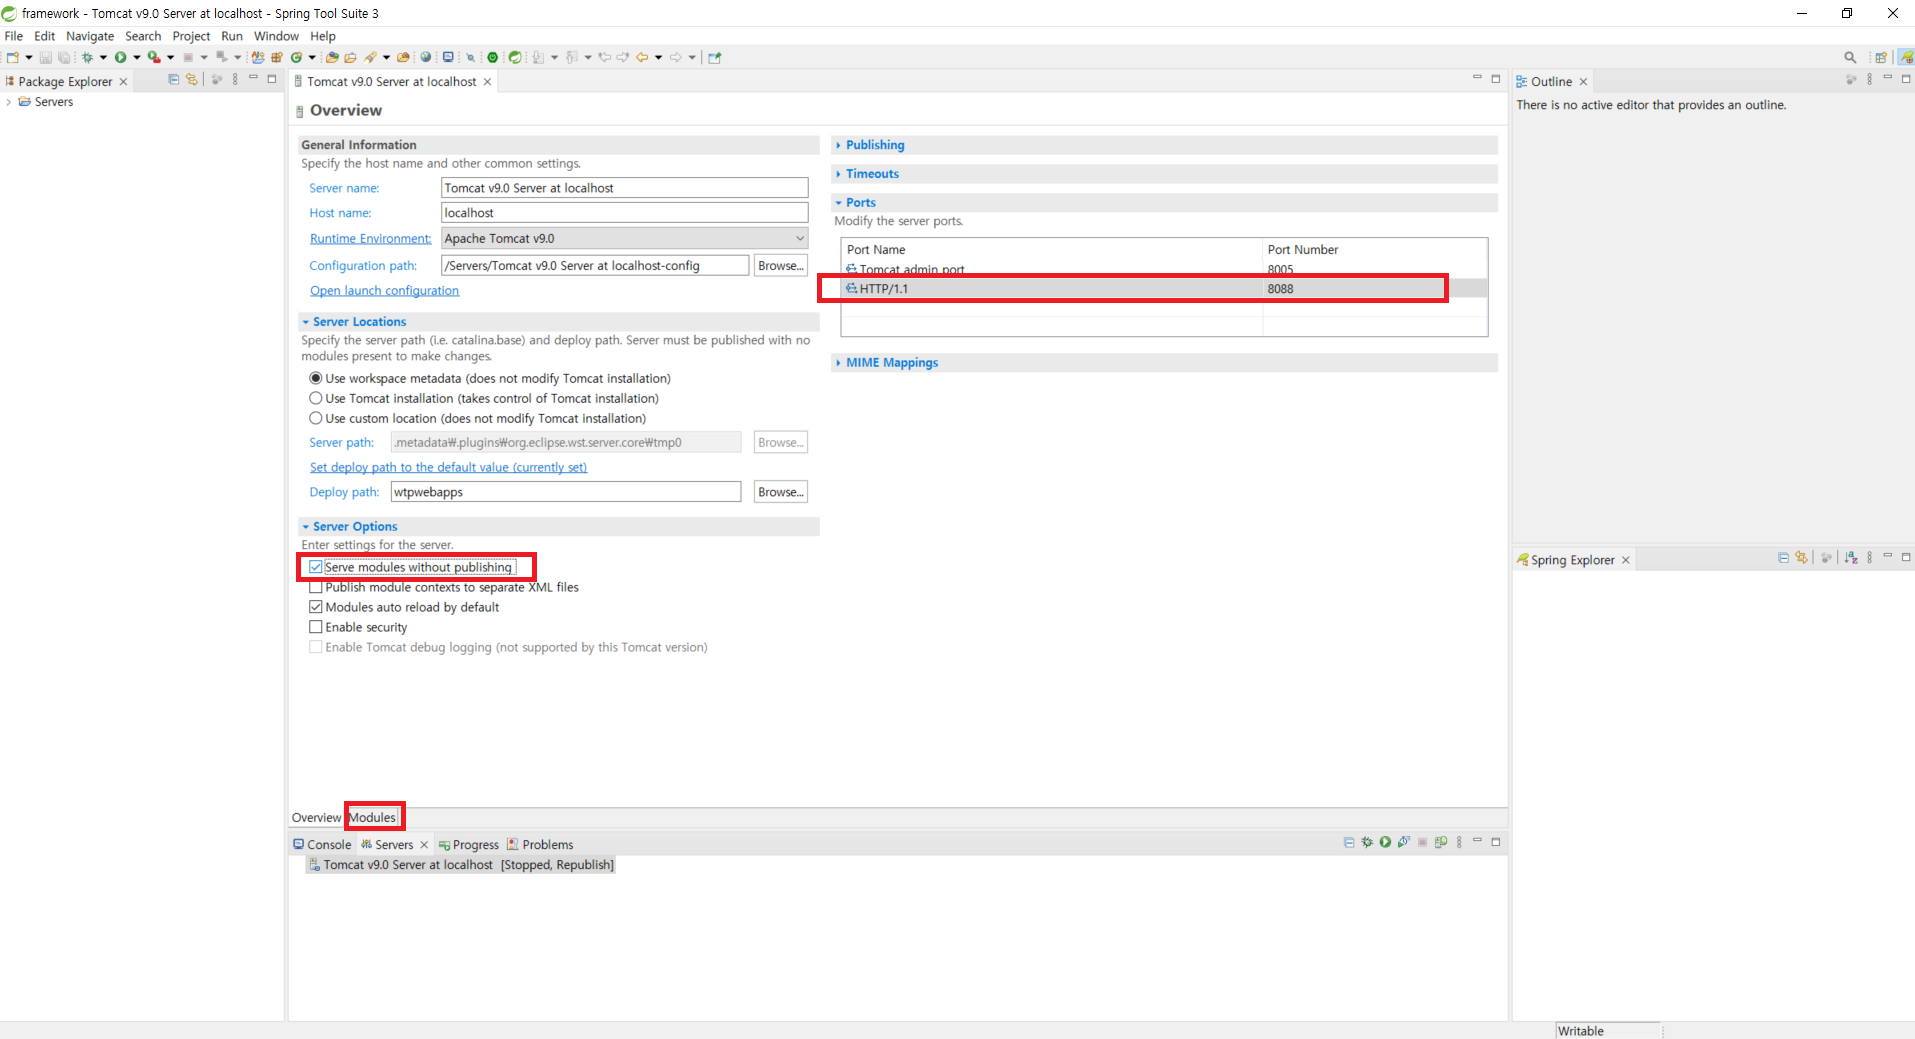This screenshot has height=1039, width=1915.
Task: Expand the Servers tree node
Action: click(x=9, y=102)
